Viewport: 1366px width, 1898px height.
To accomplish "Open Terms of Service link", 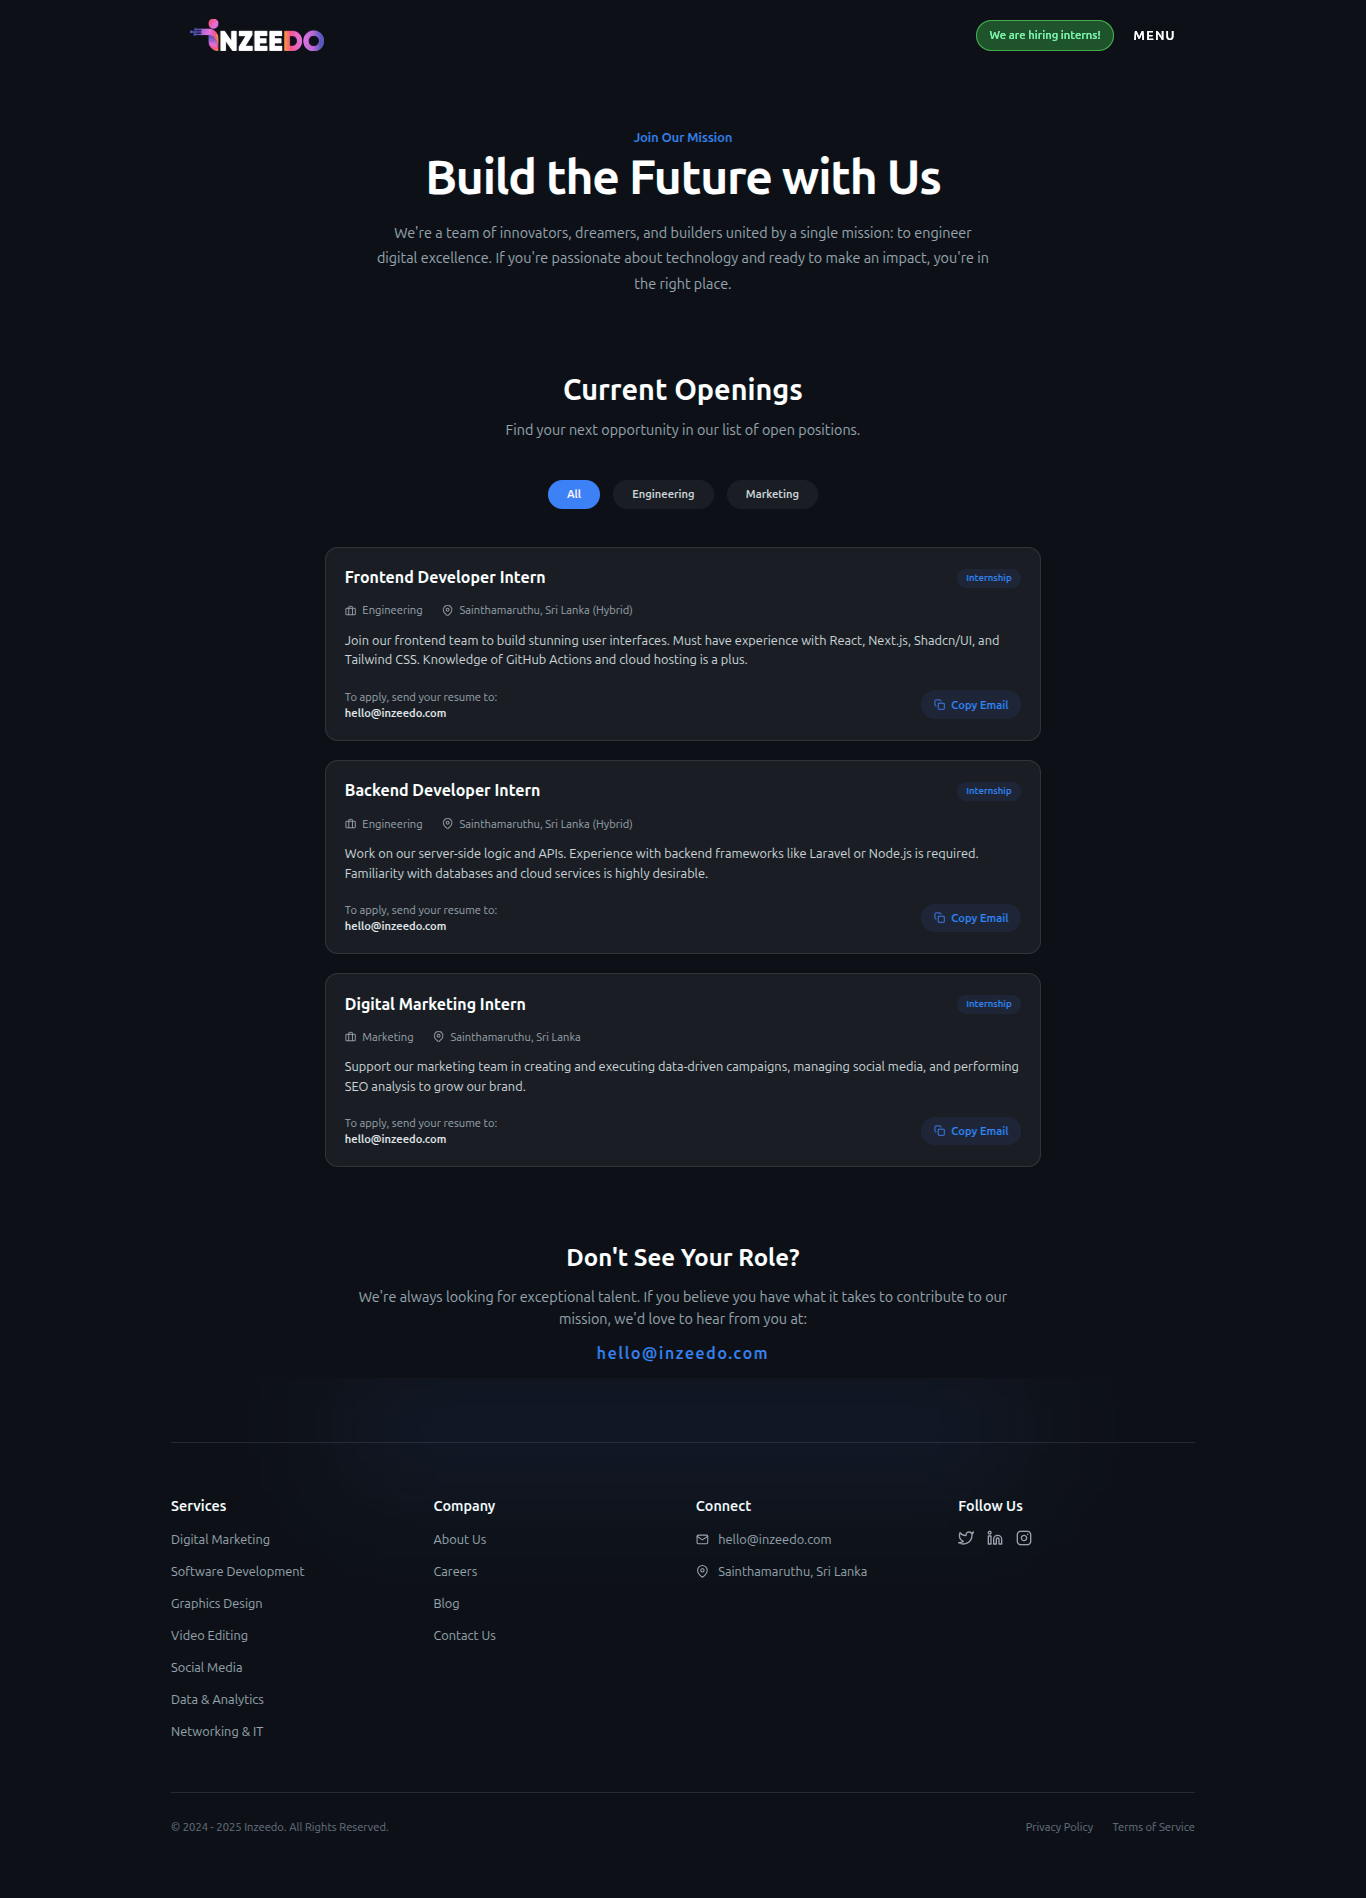I will click(1153, 1827).
